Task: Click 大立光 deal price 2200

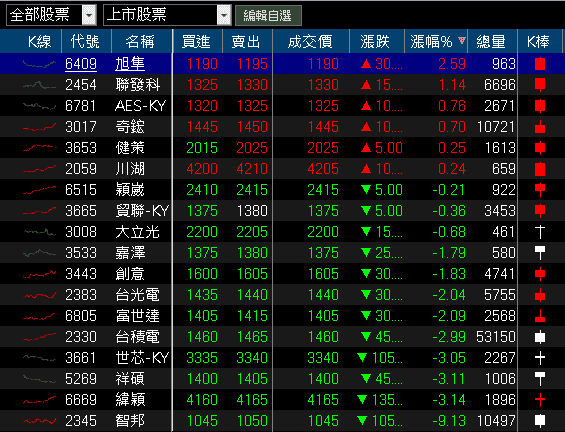Action: point(323,232)
